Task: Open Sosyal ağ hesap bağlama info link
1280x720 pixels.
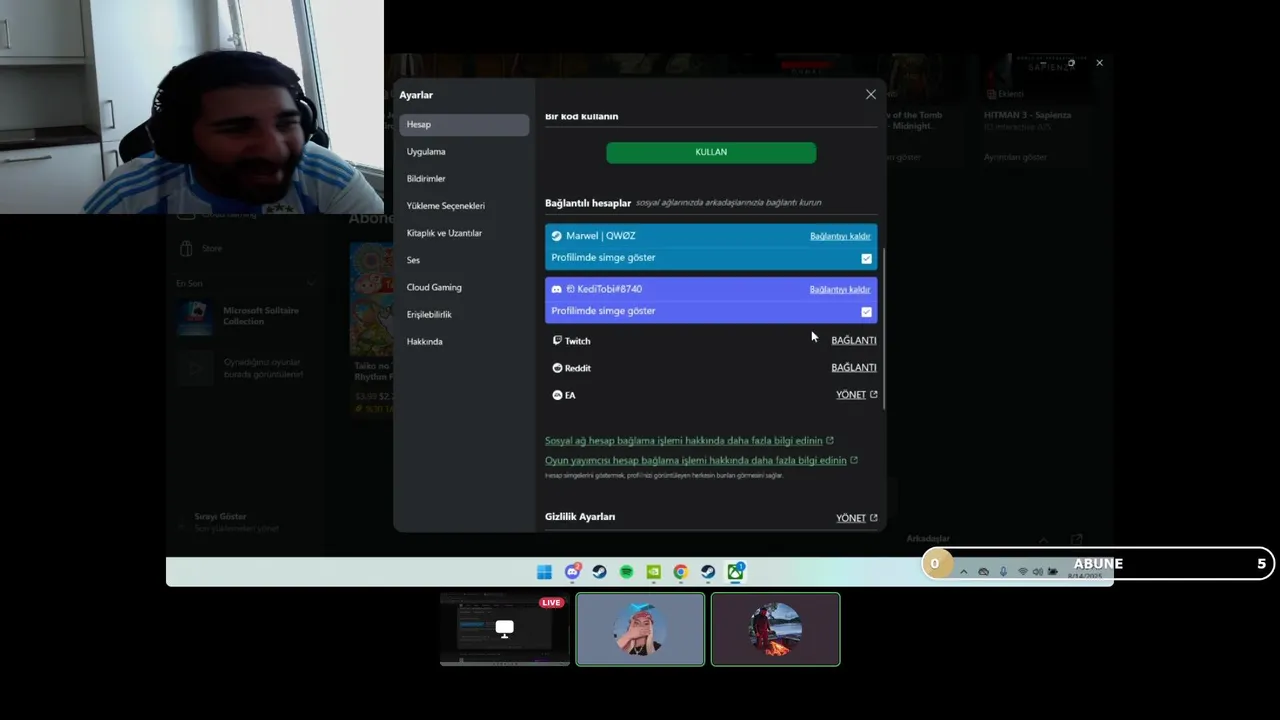Action: [684, 441]
